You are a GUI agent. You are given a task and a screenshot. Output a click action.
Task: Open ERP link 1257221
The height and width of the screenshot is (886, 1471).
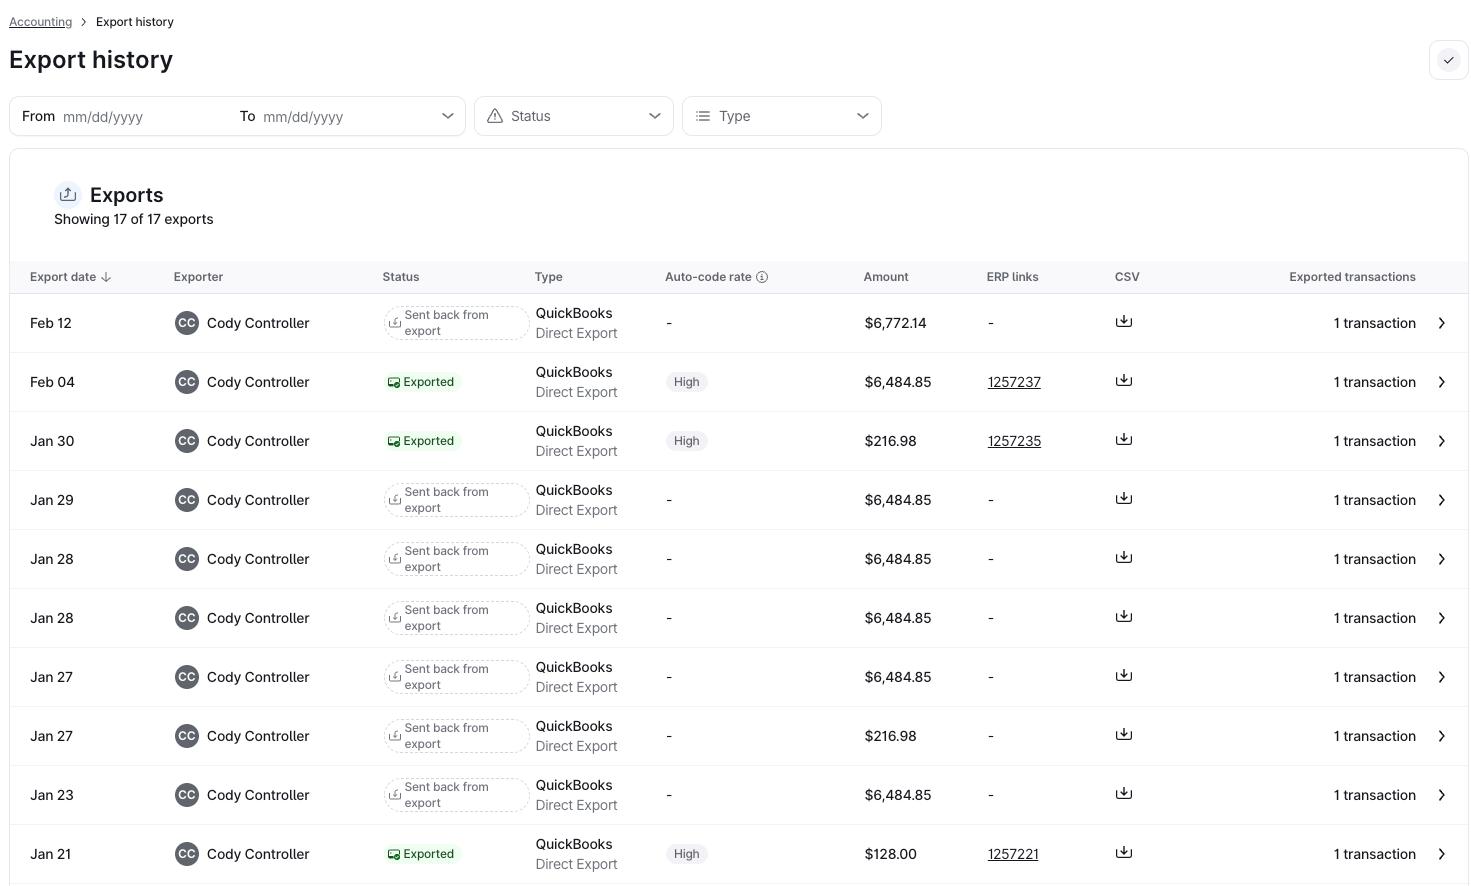(1012, 854)
